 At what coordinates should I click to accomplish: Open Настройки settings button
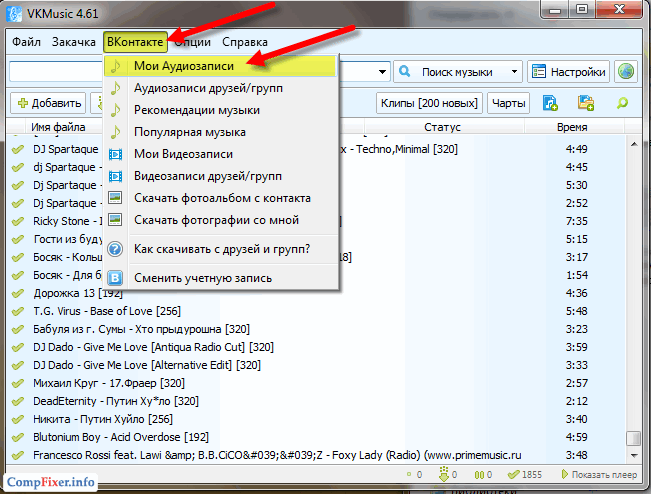[568, 72]
